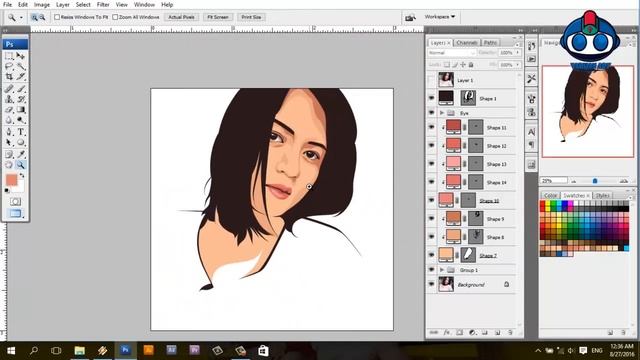The width and height of the screenshot is (640, 360).
Task: Click the Zoom In option icon
Action: [x=34, y=17]
